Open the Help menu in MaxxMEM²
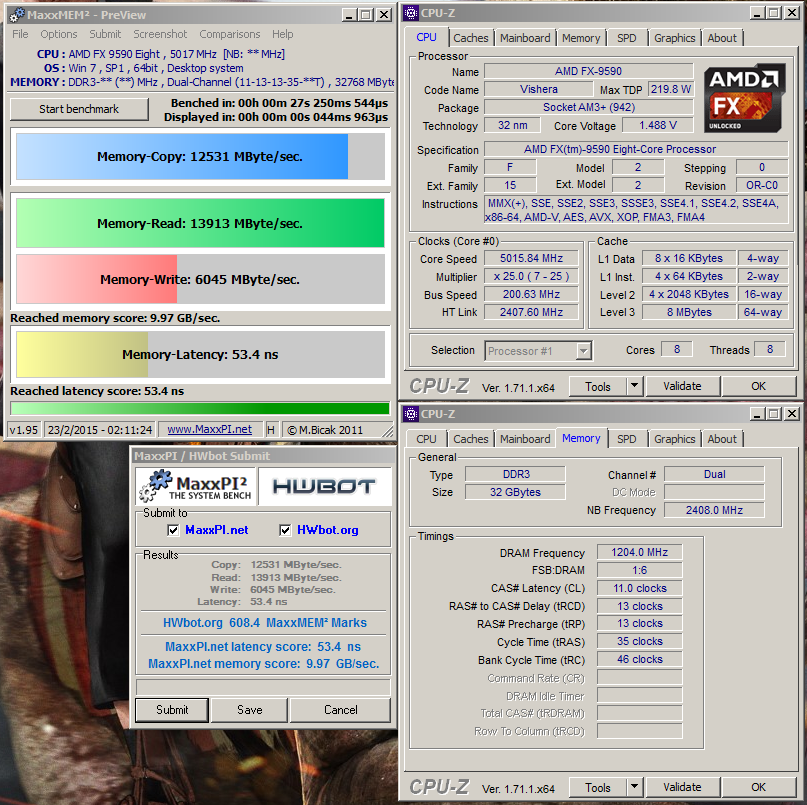Viewport: 807px width, 805px height. (x=283, y=34)
